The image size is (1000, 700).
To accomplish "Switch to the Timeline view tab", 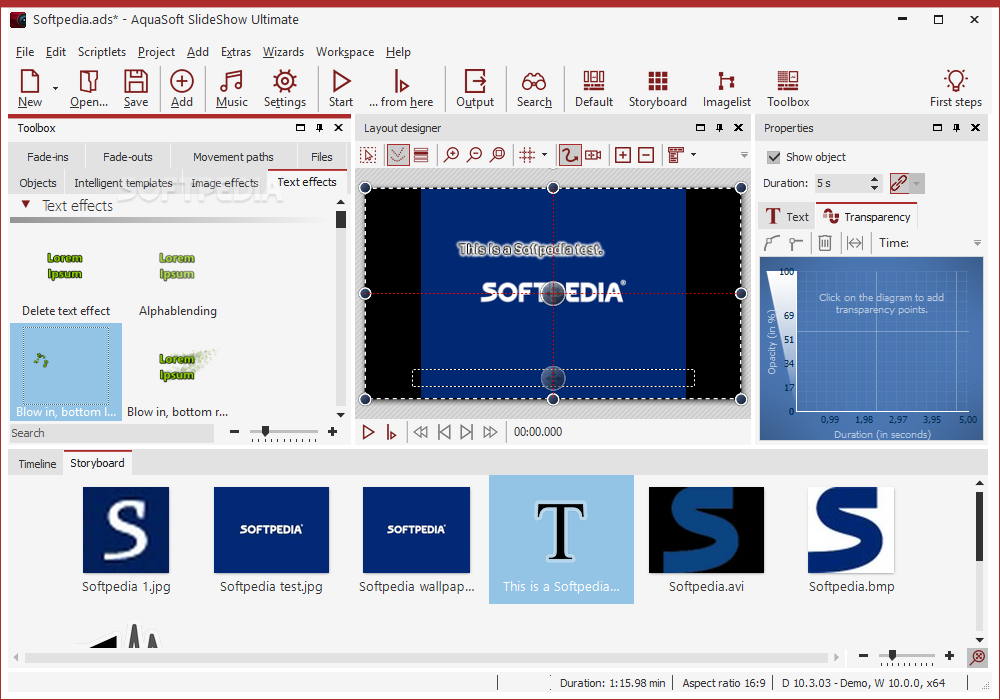I will (x=37, y=463).
